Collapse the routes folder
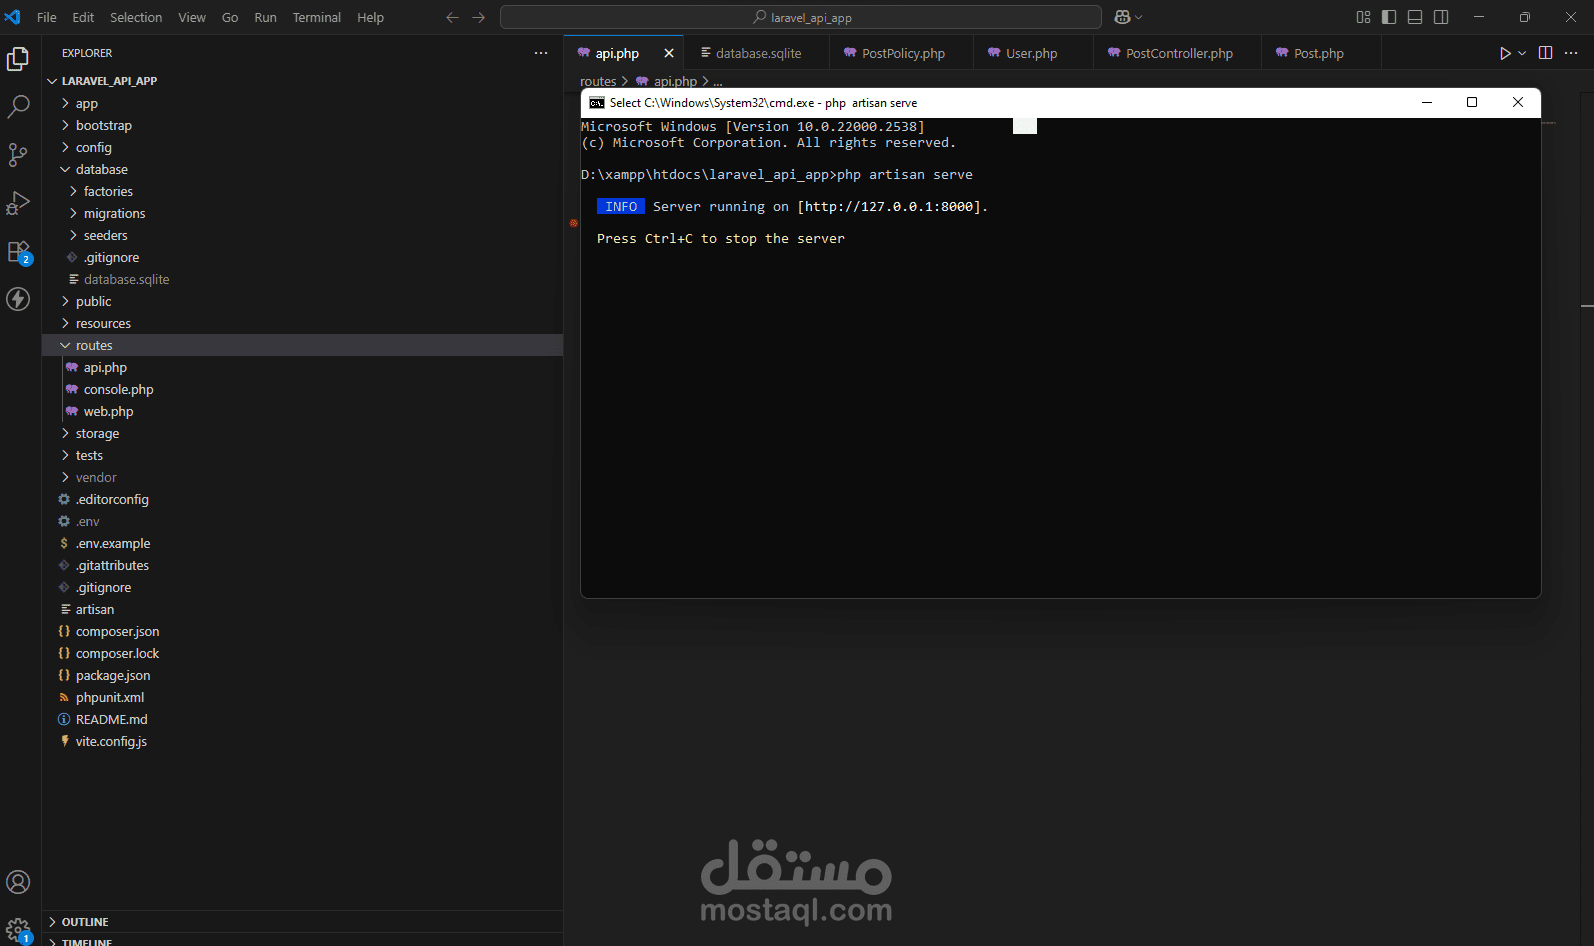 [94, 345]
